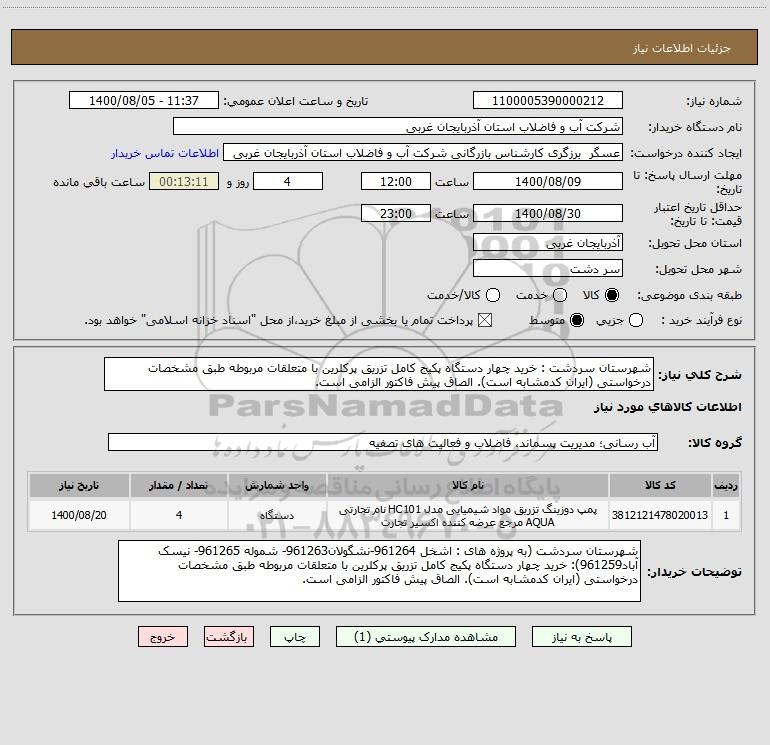Click تاریخ نیاز column header

coord(79,486)
